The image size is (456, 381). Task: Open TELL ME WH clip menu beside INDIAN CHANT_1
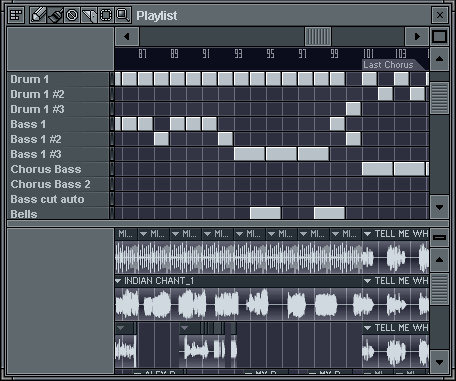[x=367, y=281]
